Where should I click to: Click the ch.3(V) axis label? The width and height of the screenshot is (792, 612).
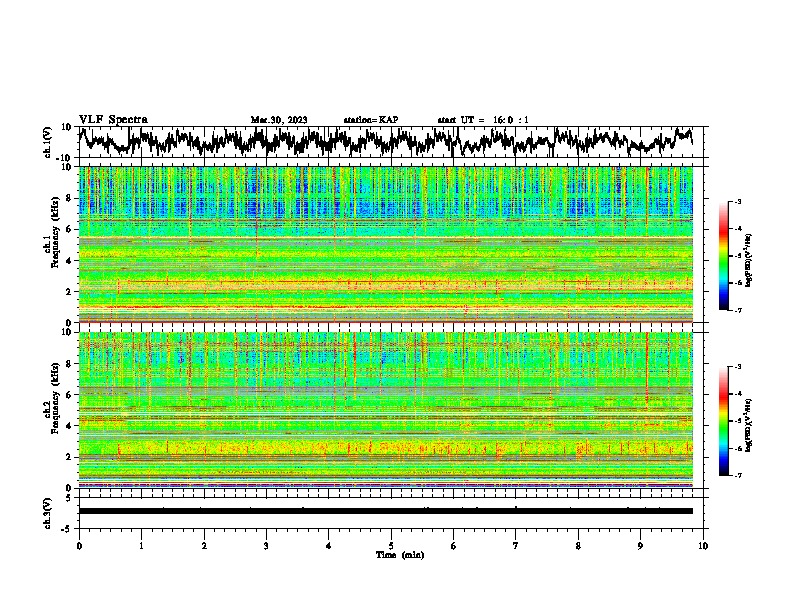tap(48, 513)
